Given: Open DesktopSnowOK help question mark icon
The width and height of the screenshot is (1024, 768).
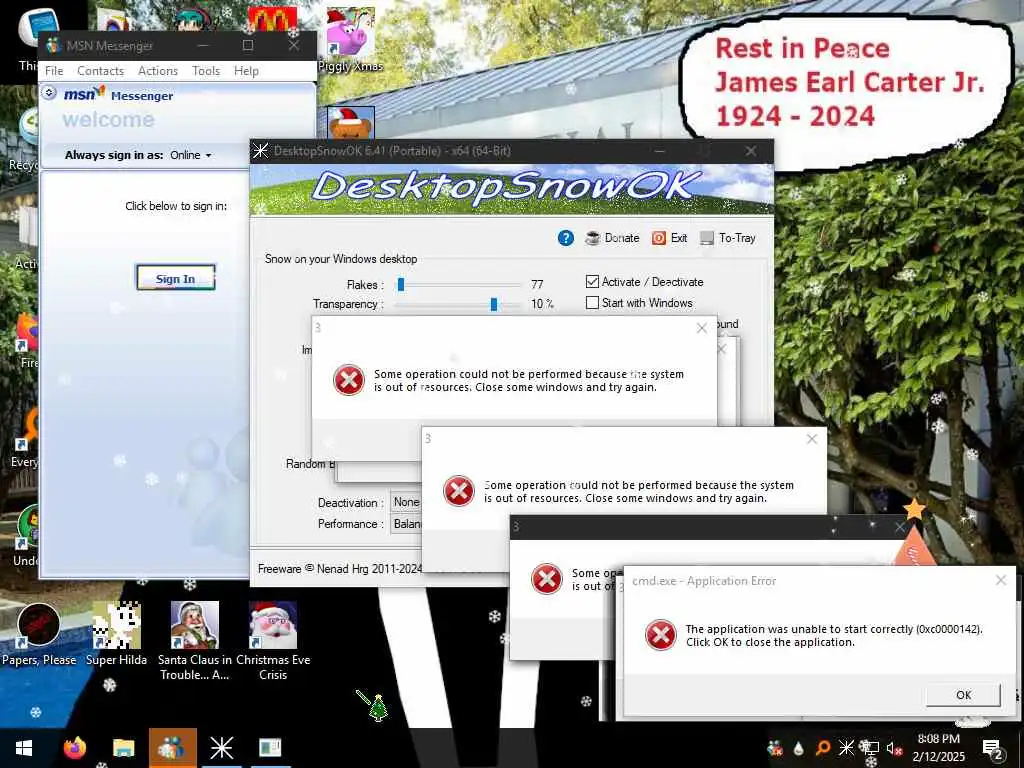Looking at the screenshot, I should pyautogui.click(x=566, y=238).
